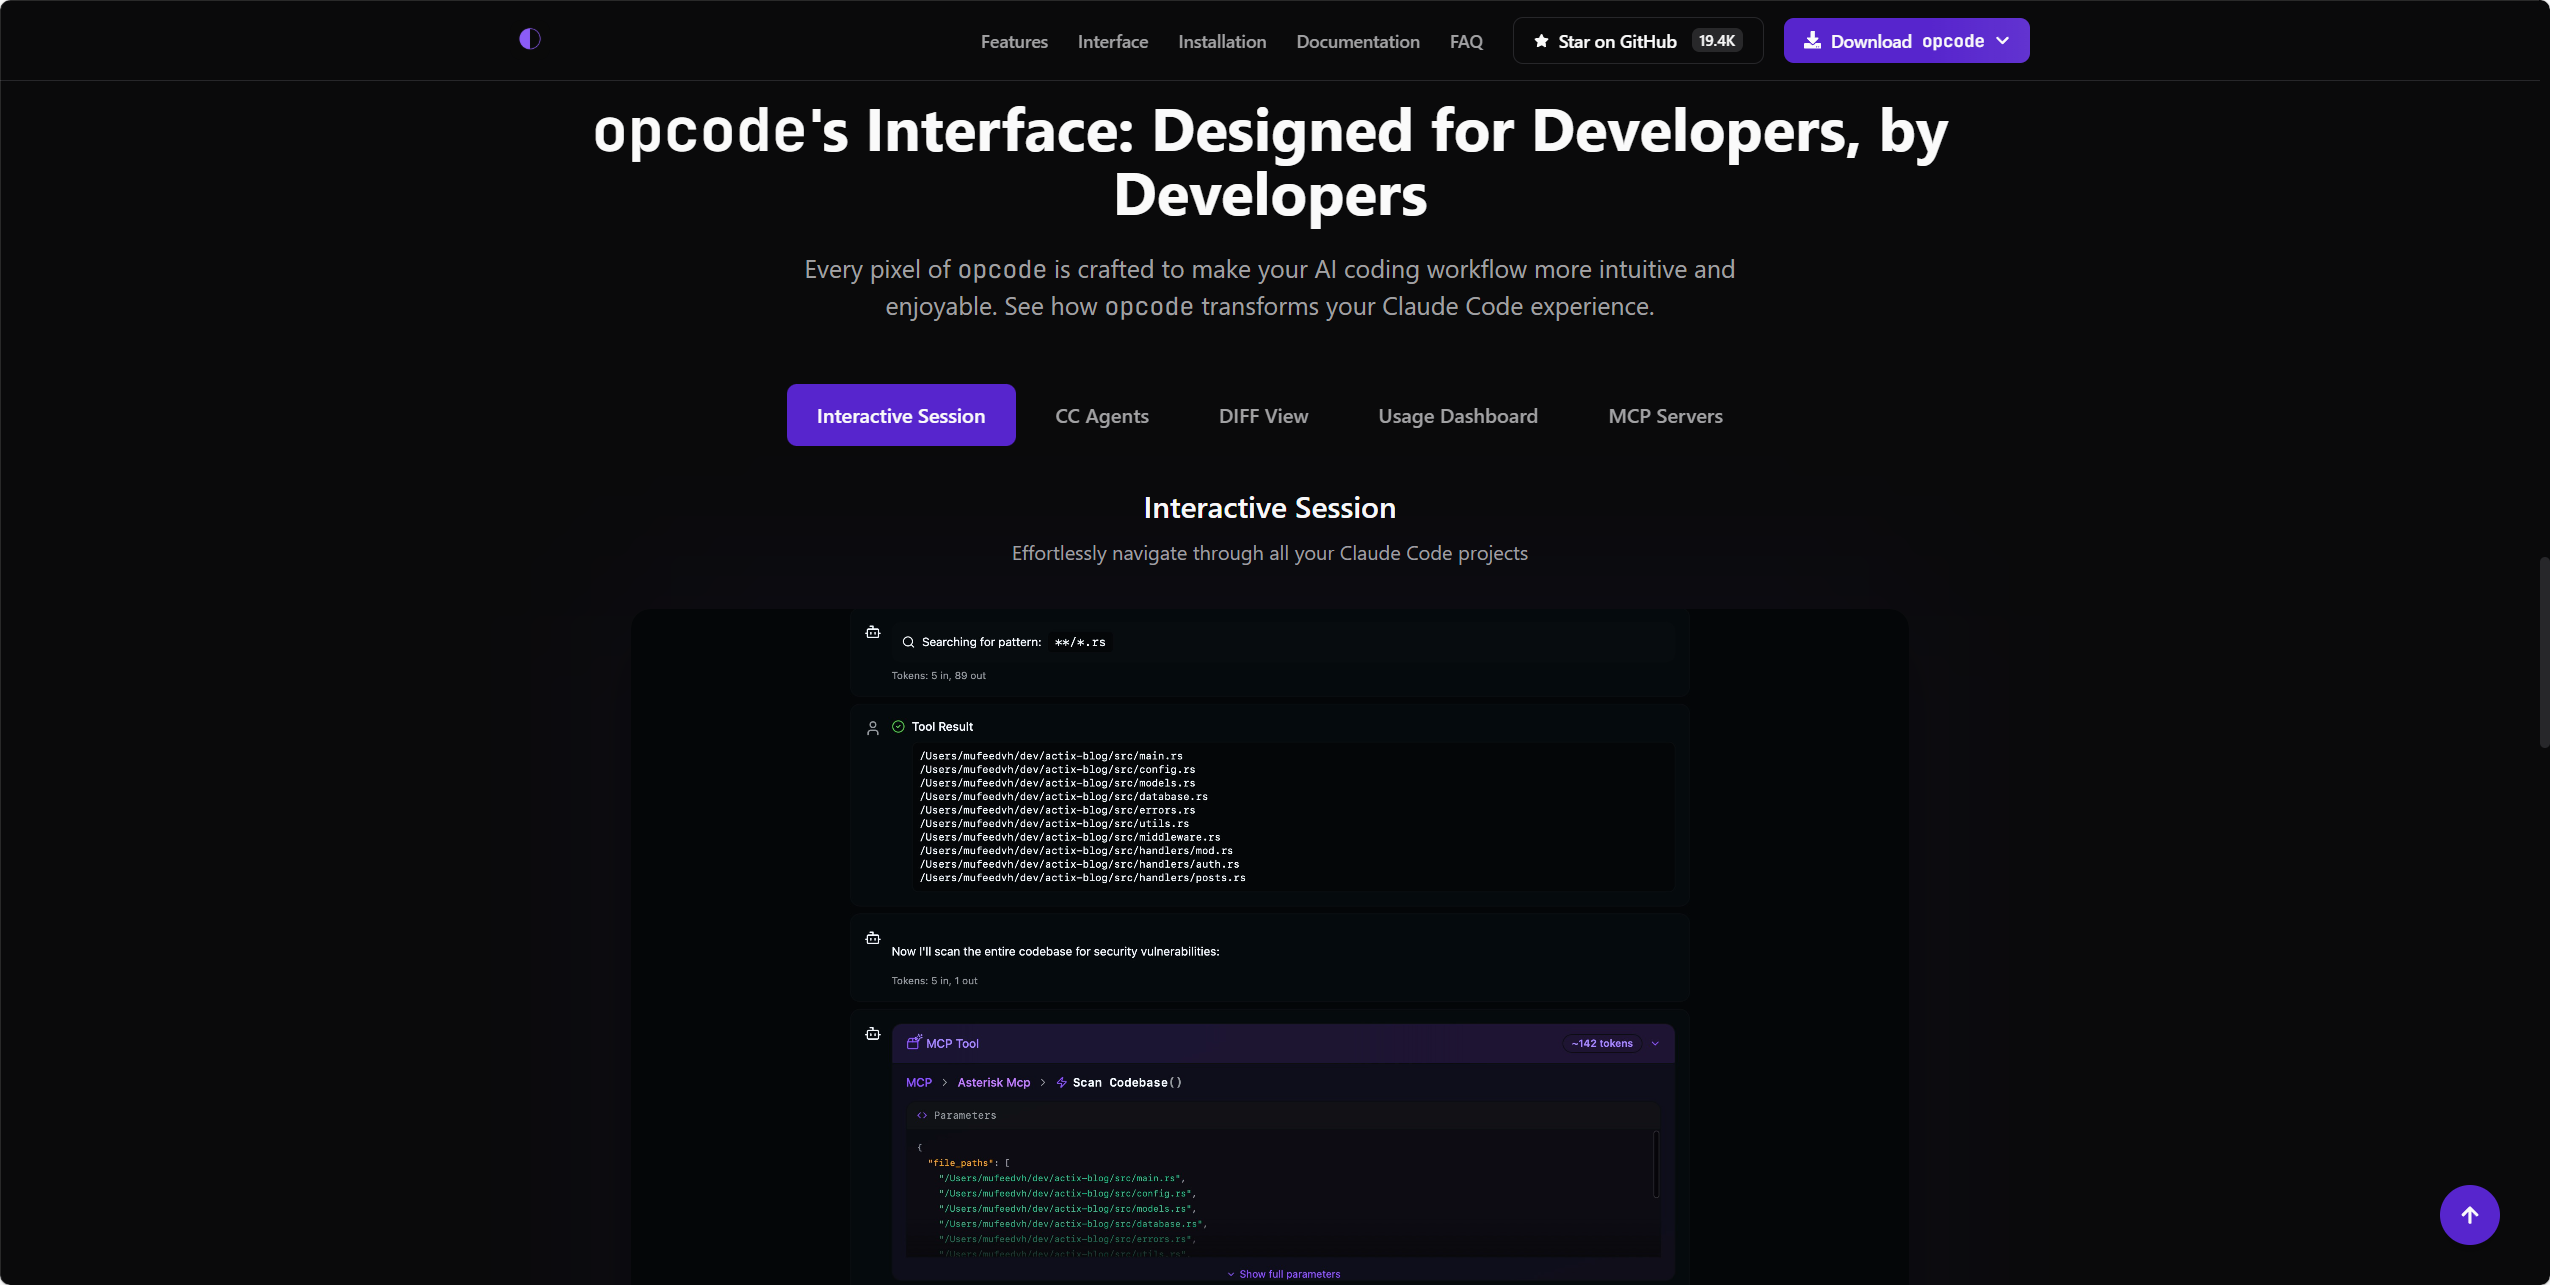Click the Parameters header label
2550x1285 pixels.
click(965, 1115)
